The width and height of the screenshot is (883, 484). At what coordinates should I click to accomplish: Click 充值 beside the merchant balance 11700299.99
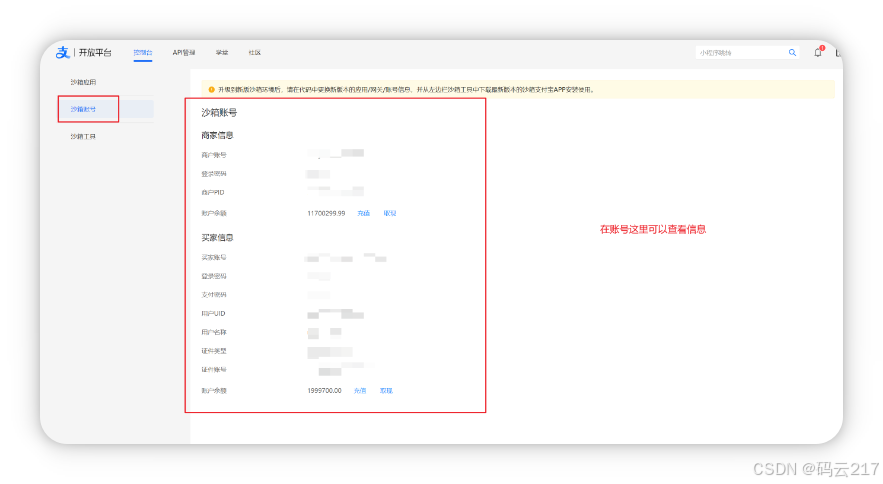(x=364, y=214)
